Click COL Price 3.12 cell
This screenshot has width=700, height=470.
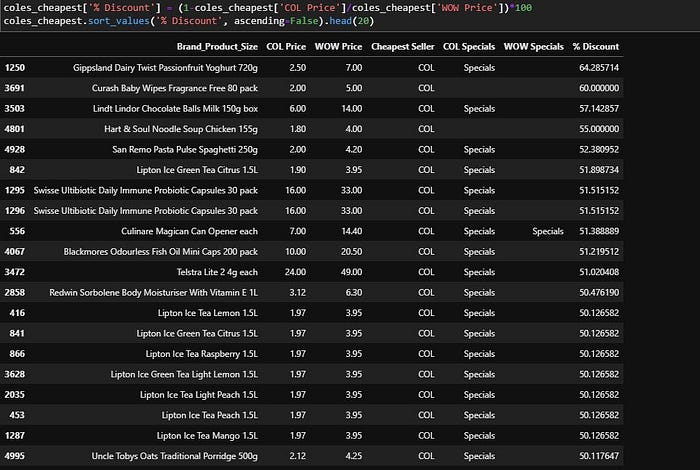coord(297,293)
